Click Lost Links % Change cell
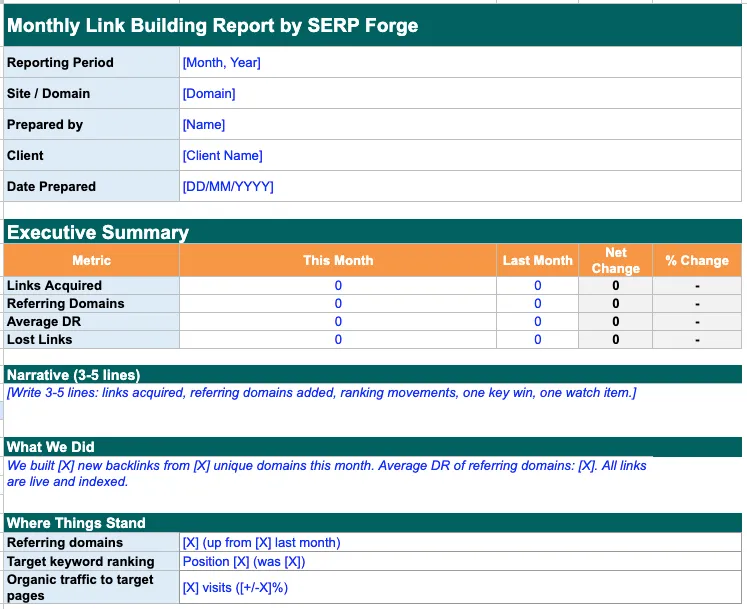 click(x=697, y=340)
